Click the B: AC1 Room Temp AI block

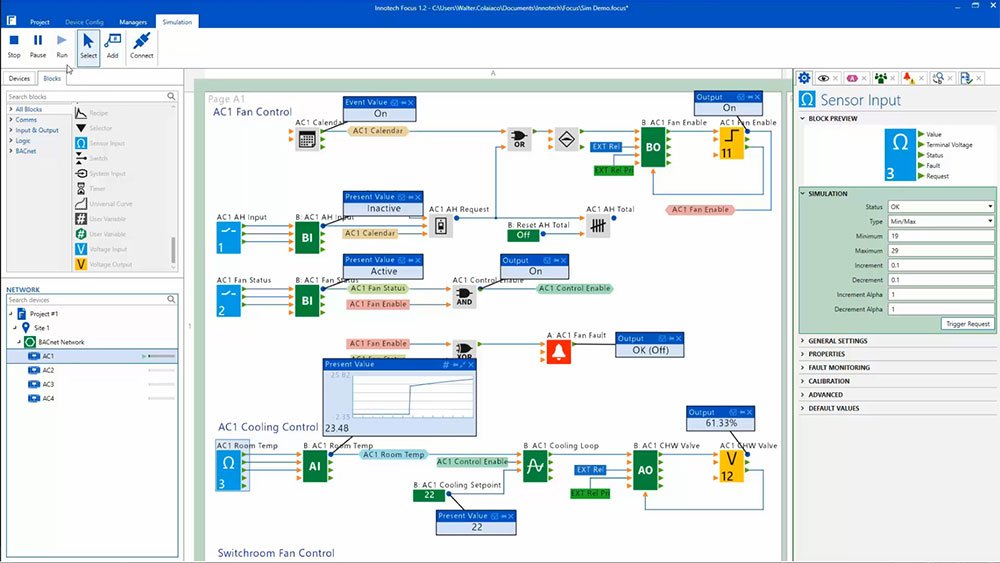(314, 467)
